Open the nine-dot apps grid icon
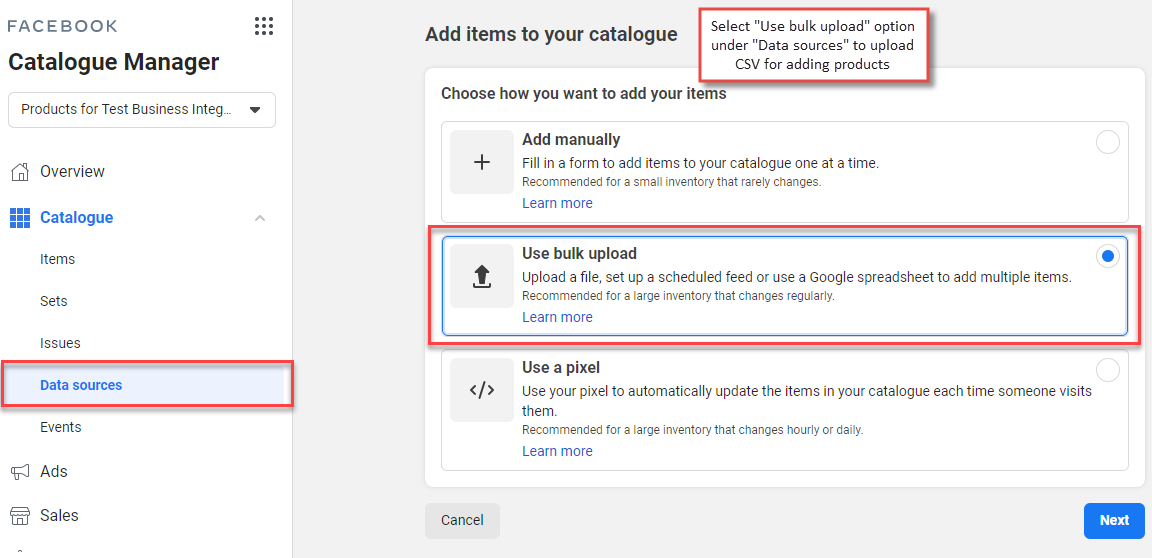The image size is (1152, 558). click(264, 26)
